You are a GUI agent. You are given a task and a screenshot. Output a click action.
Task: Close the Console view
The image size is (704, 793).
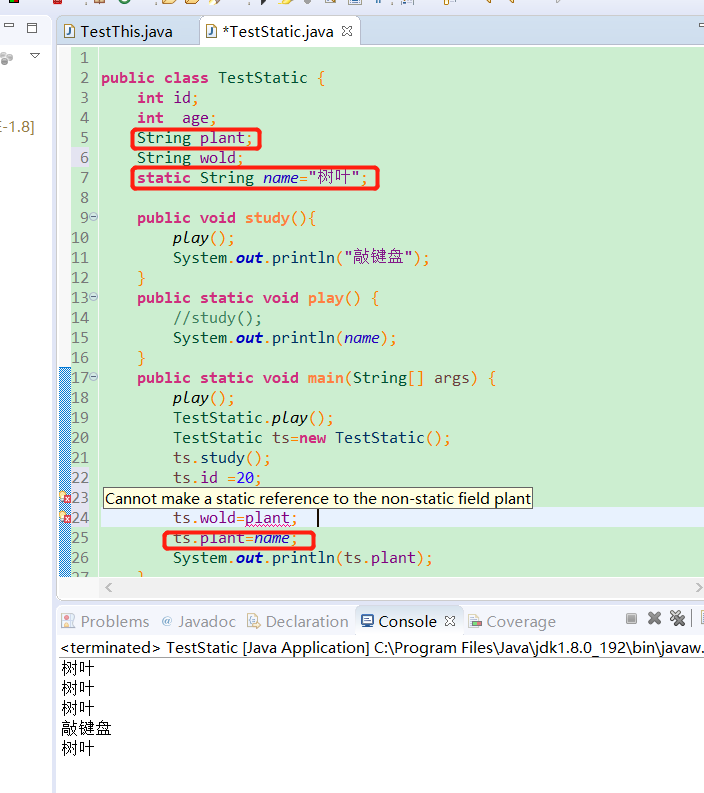tap(450, 621)
